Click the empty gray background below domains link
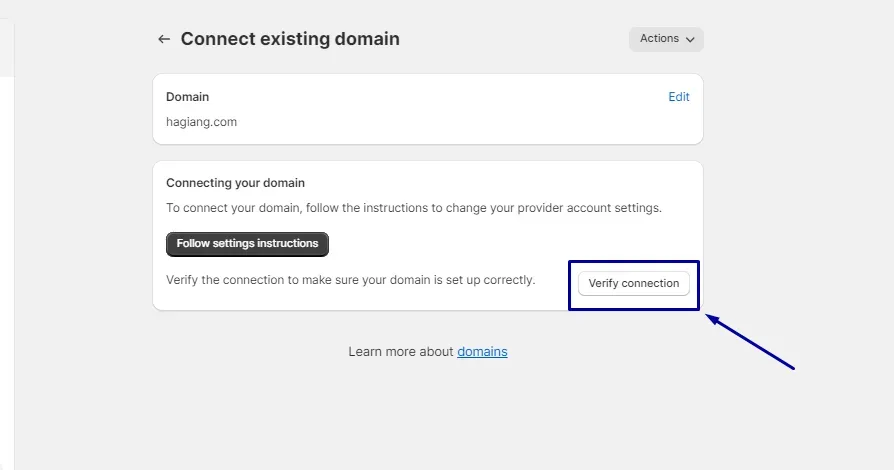Image resolution: width=894 pixels, height=470 pixels. point(430,420)
